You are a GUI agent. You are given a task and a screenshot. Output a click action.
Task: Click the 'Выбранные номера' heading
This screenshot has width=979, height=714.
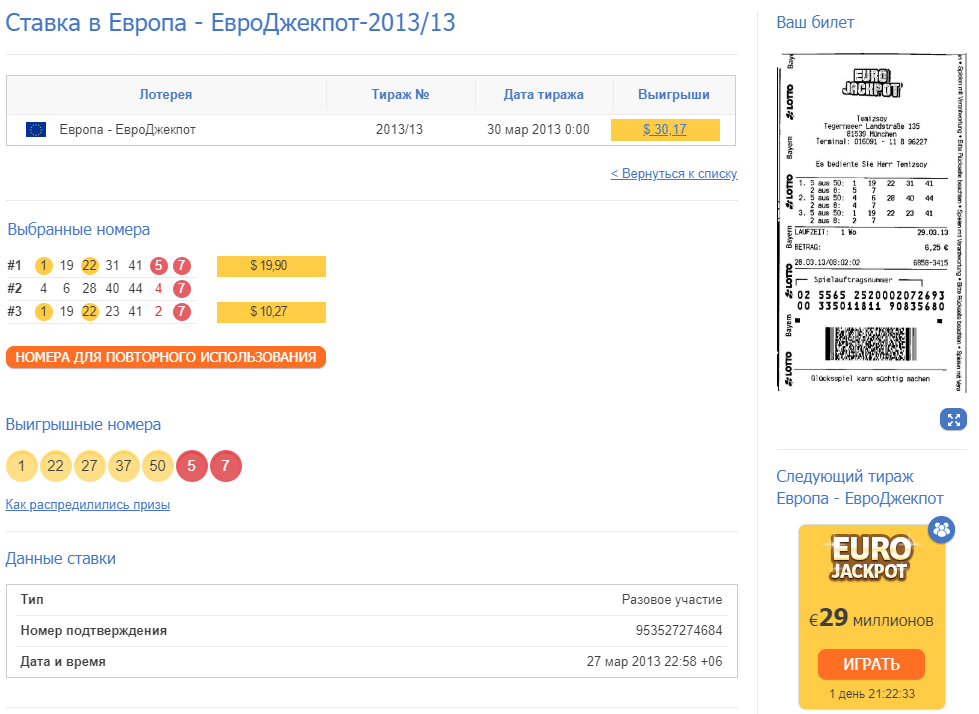click(79, 230)
